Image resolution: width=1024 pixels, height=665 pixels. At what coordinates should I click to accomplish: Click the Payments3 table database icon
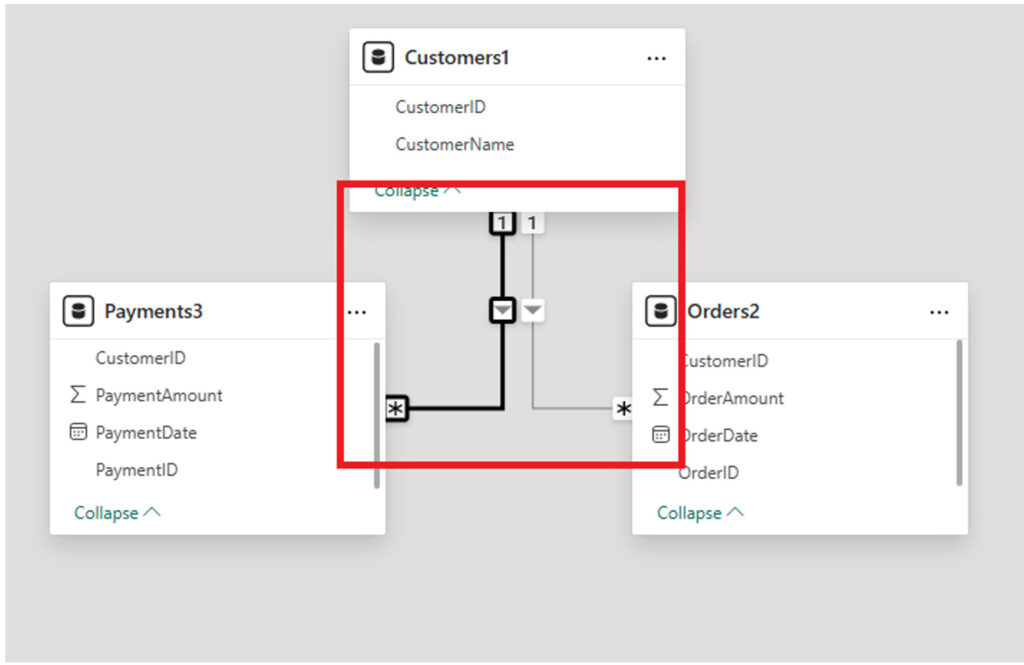click(78, 312)
